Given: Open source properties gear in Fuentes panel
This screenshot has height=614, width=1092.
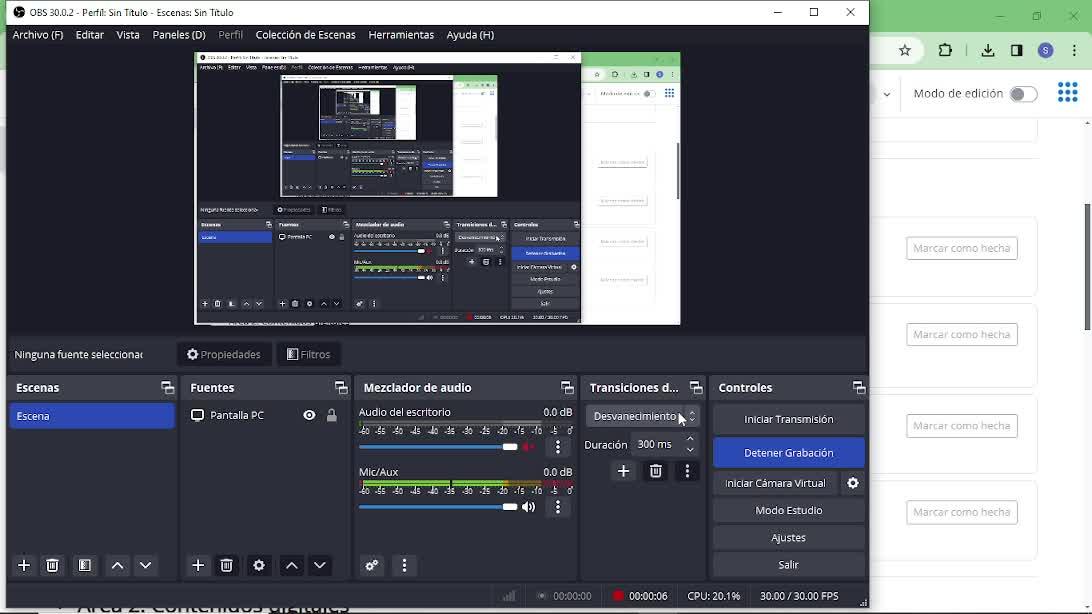Looking at the screenshot, I should point(259,566).
